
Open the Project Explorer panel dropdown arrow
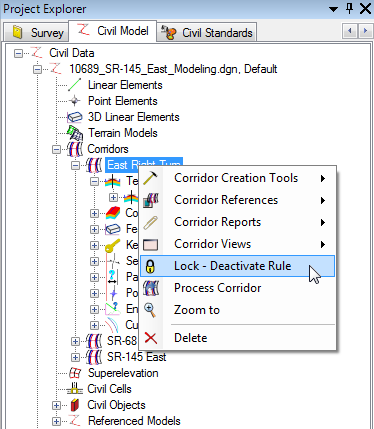click(333, 9)
